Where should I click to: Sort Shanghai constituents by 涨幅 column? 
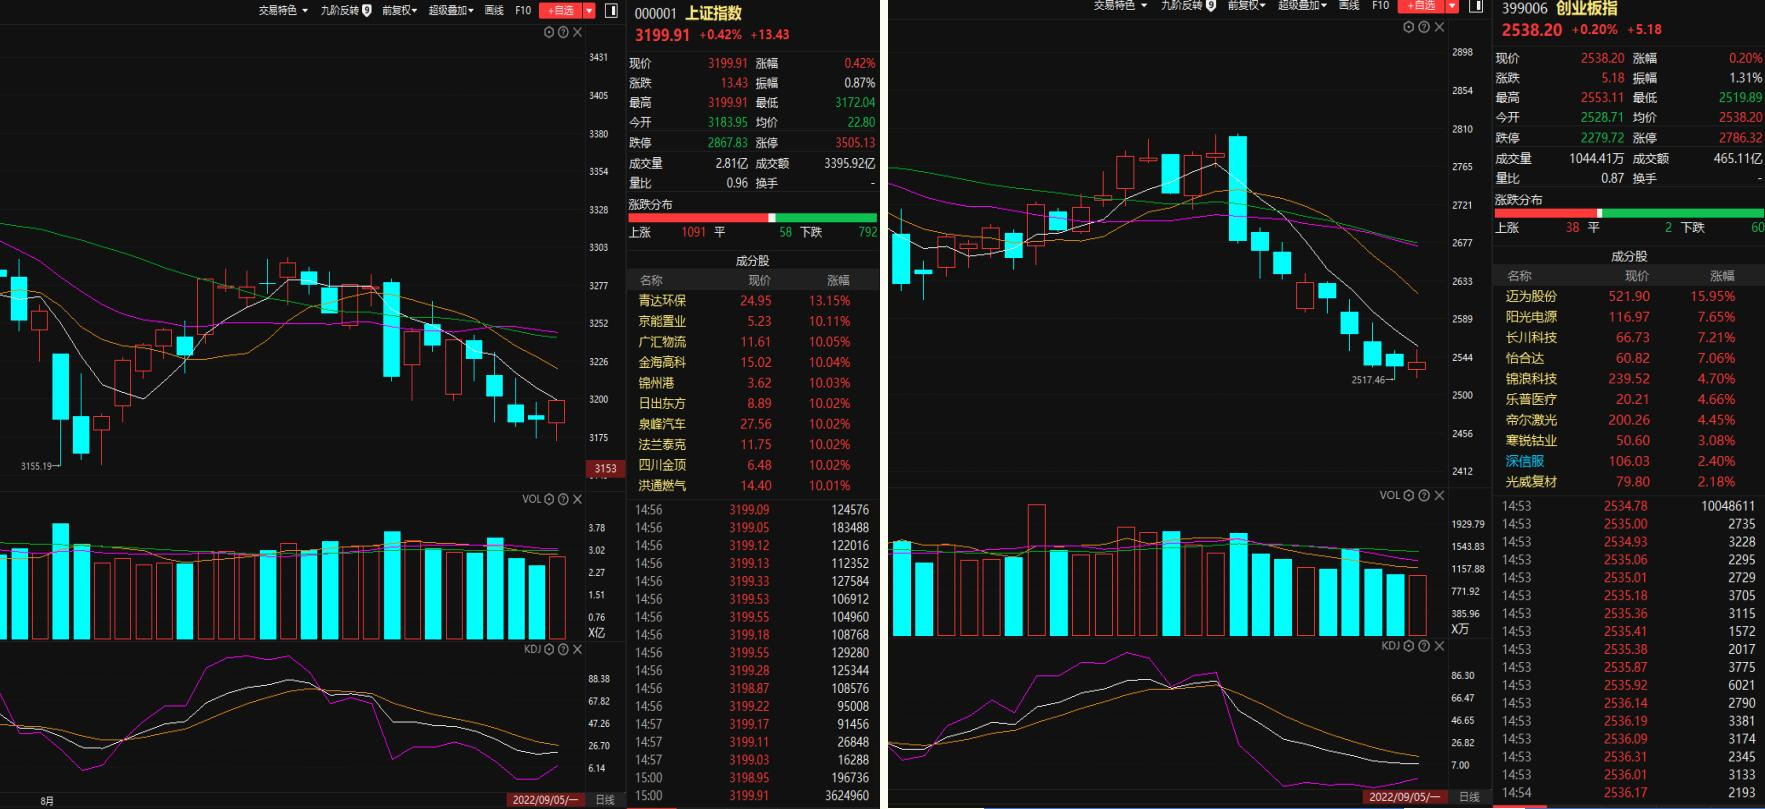(838, 280)
